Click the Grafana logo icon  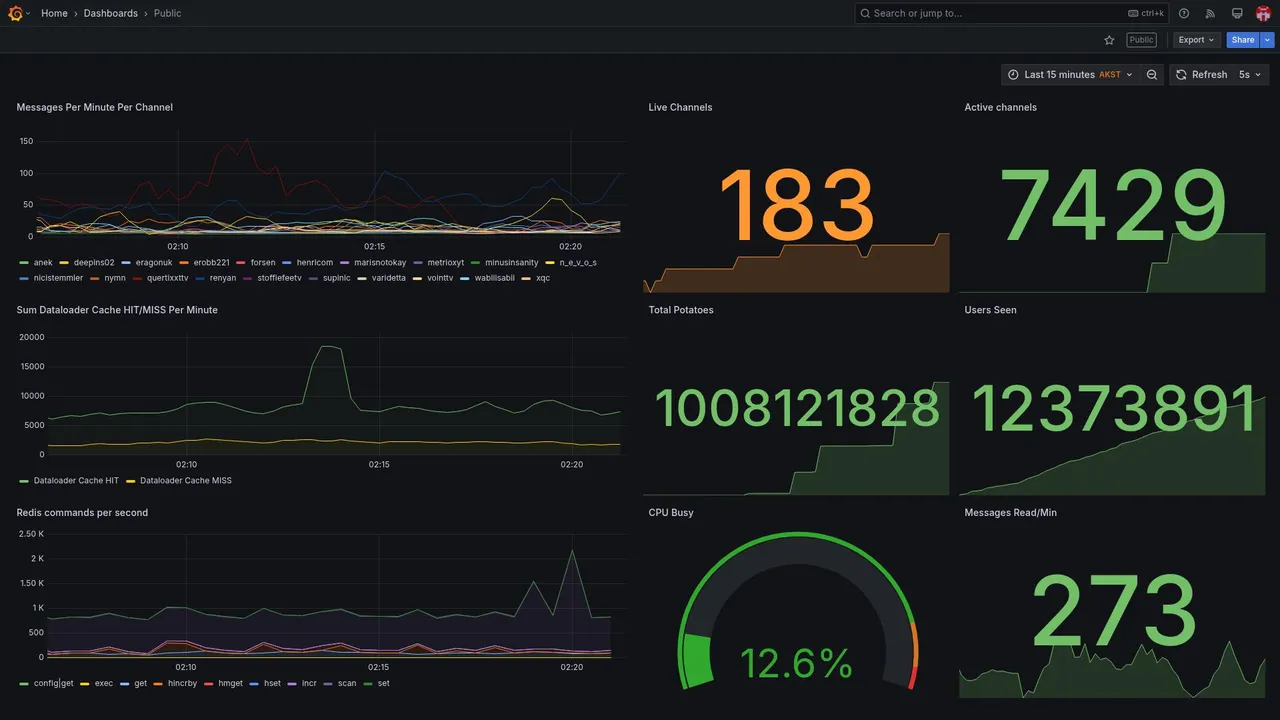(x=15, y=13)
